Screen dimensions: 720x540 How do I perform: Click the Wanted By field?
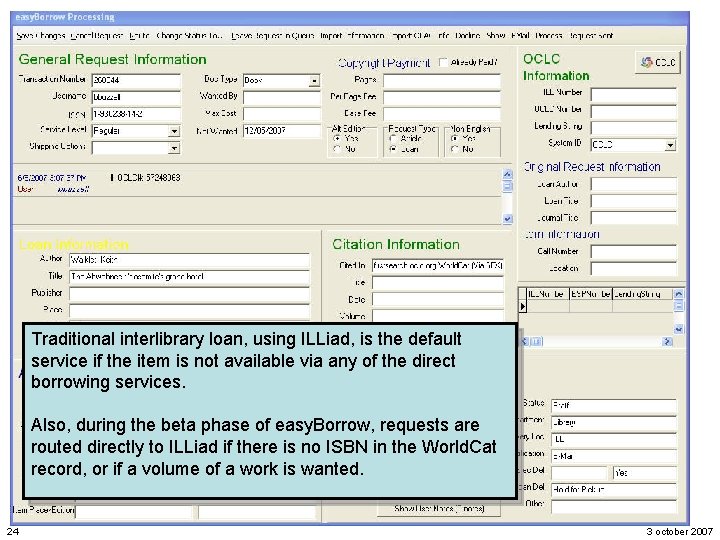(x=281, y=97)
